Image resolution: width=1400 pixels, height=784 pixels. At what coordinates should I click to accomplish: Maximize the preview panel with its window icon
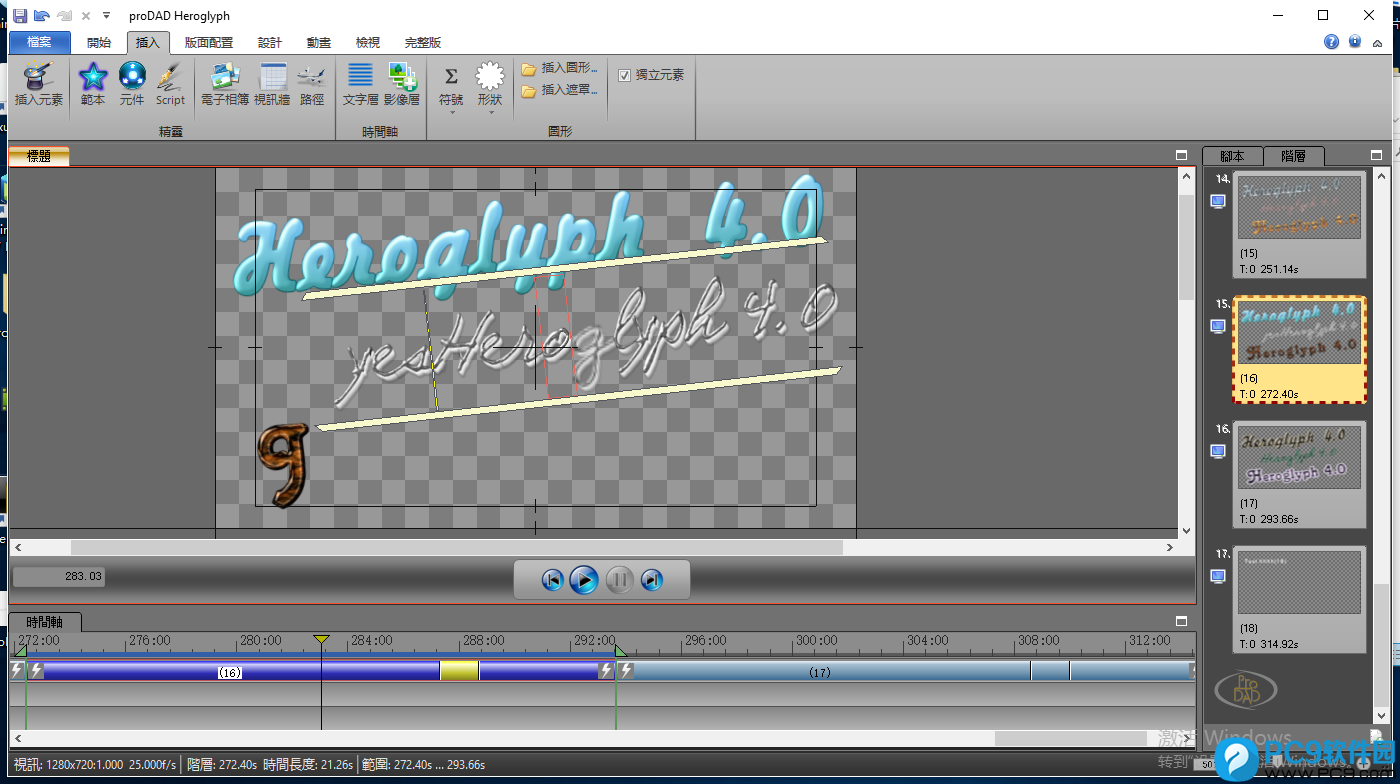(1181, 156)
